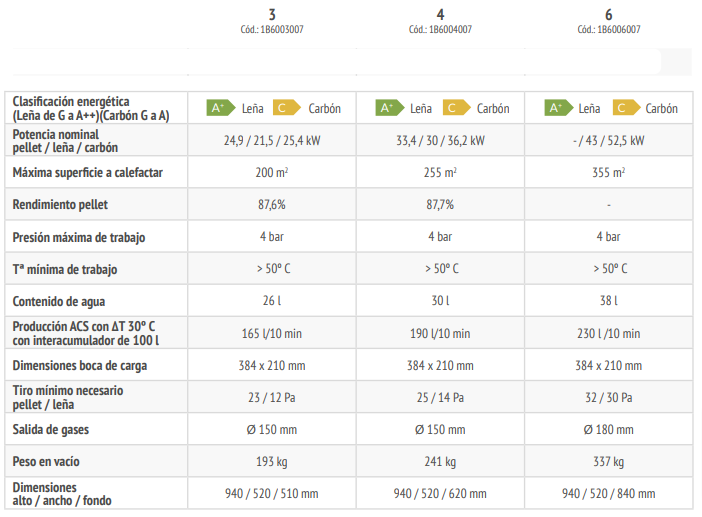Click the Rendimiento pellet 87,6% cell

(x=272, y=204)
